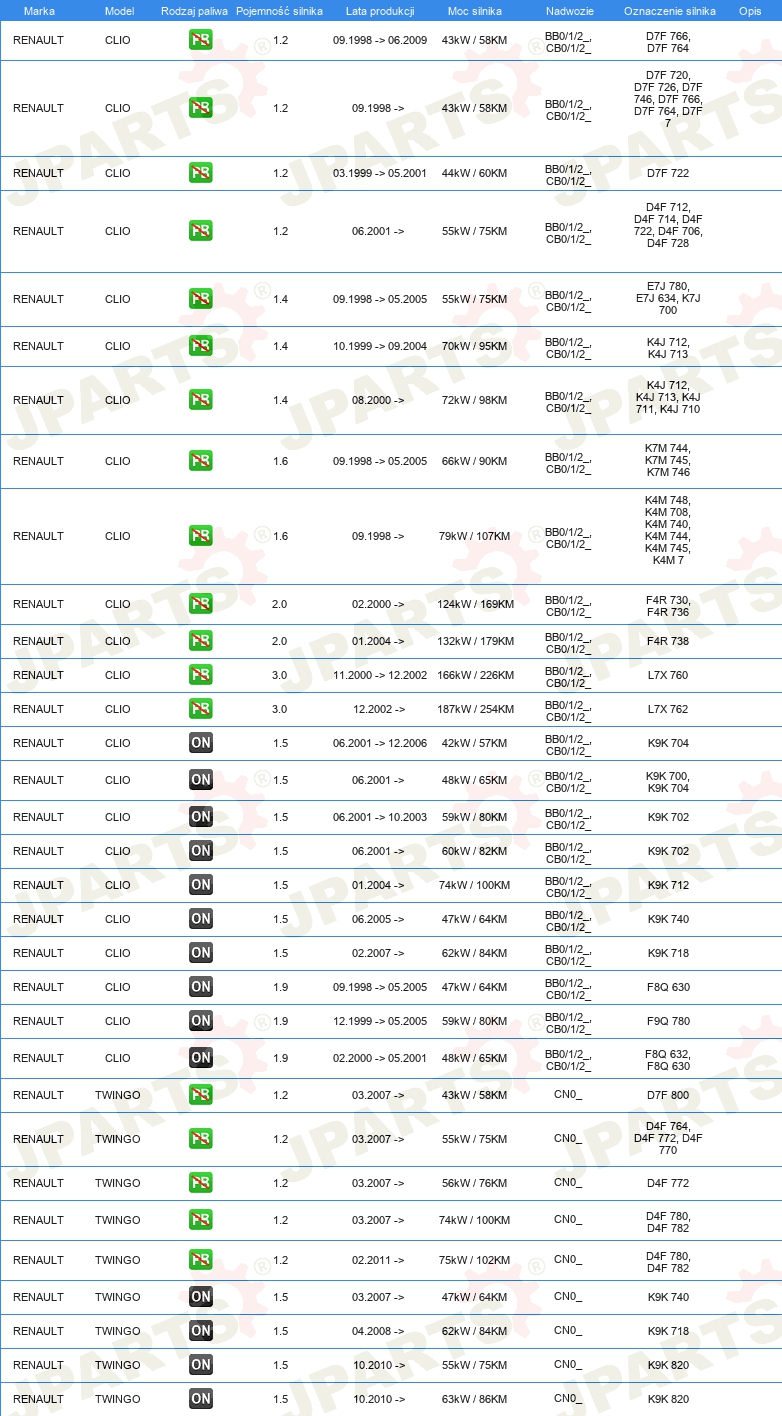The height and width of the screenshot is (1416, 782).
Task: Click the Moc silnika column header
Action: [x=474, y=10]
